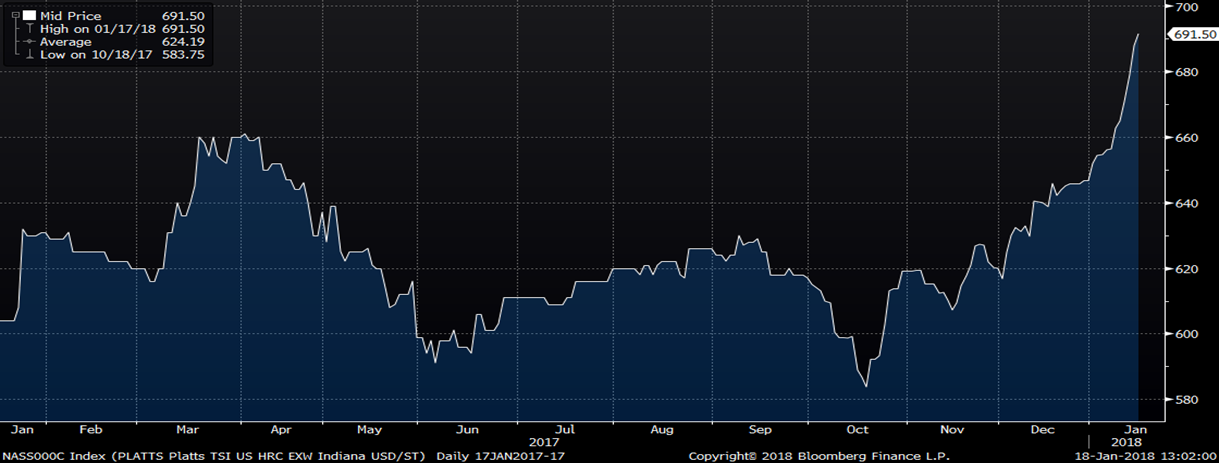Click the Mar label on the date axis
The height and width of the screenshot is (463, 1219).
click(x=186, y=430)
